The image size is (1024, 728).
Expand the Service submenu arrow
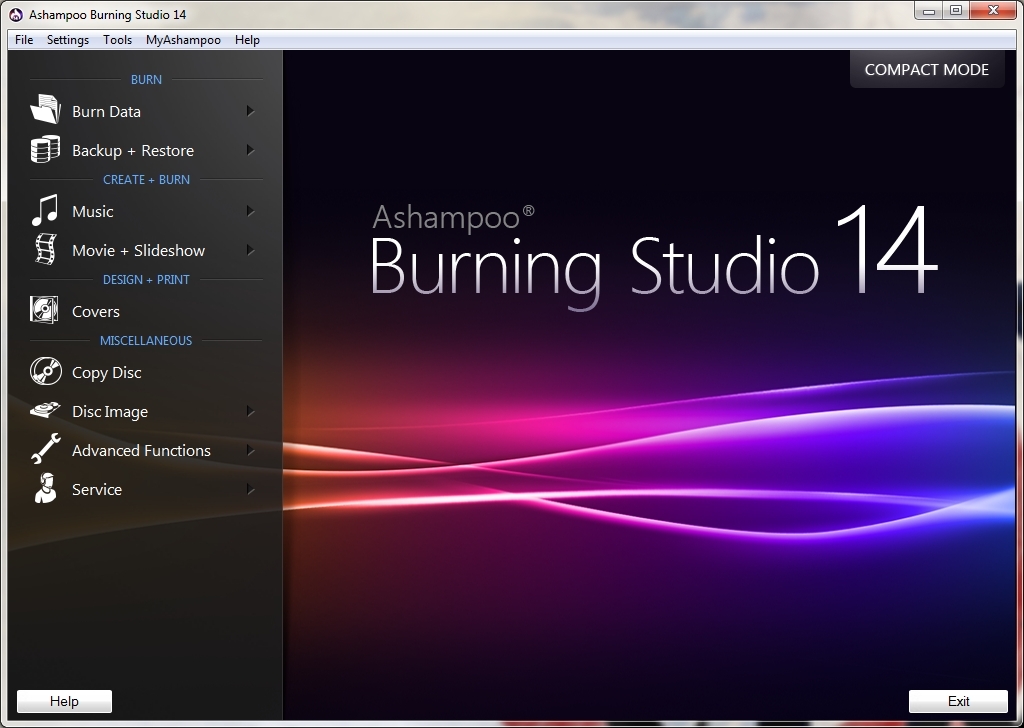(250, 489)
